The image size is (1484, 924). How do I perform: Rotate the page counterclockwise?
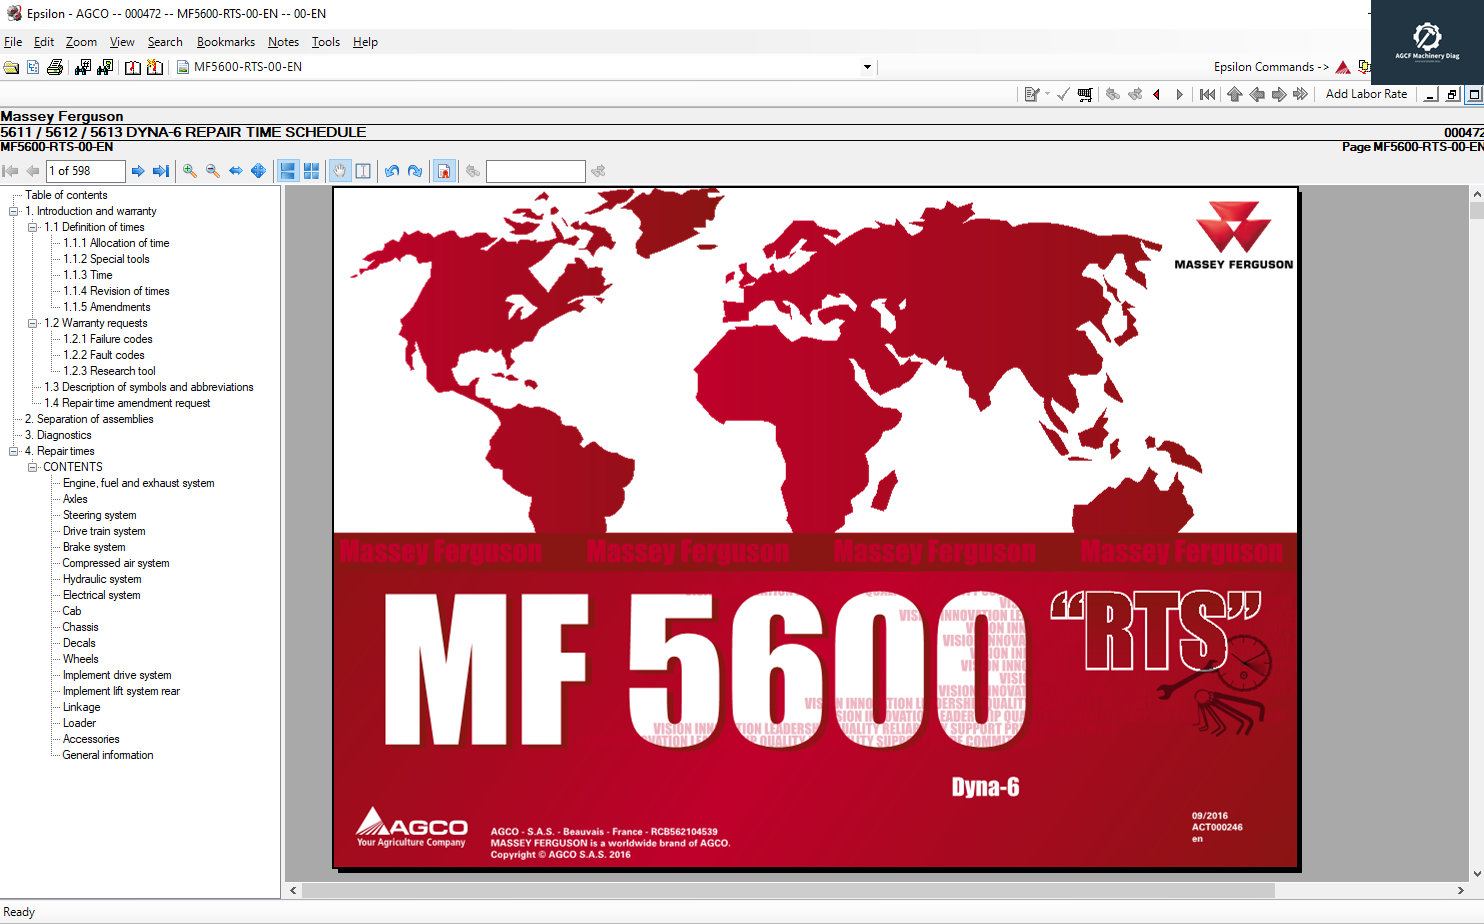tap(392, 171)
